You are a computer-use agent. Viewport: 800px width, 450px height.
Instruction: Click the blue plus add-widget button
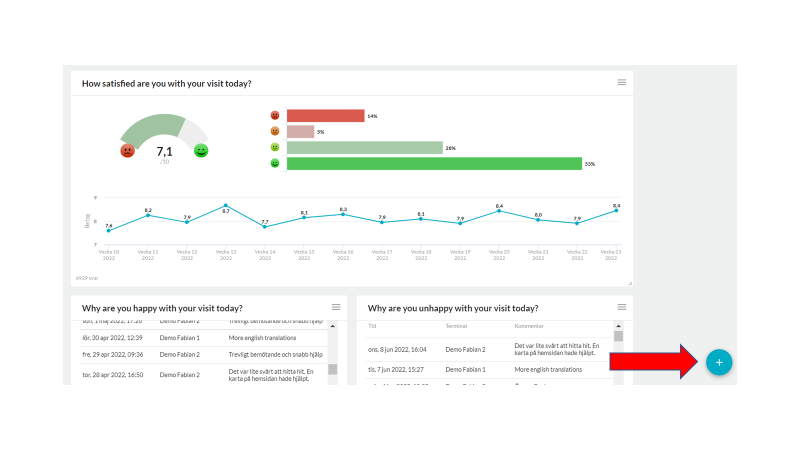(x=719, y=362)
